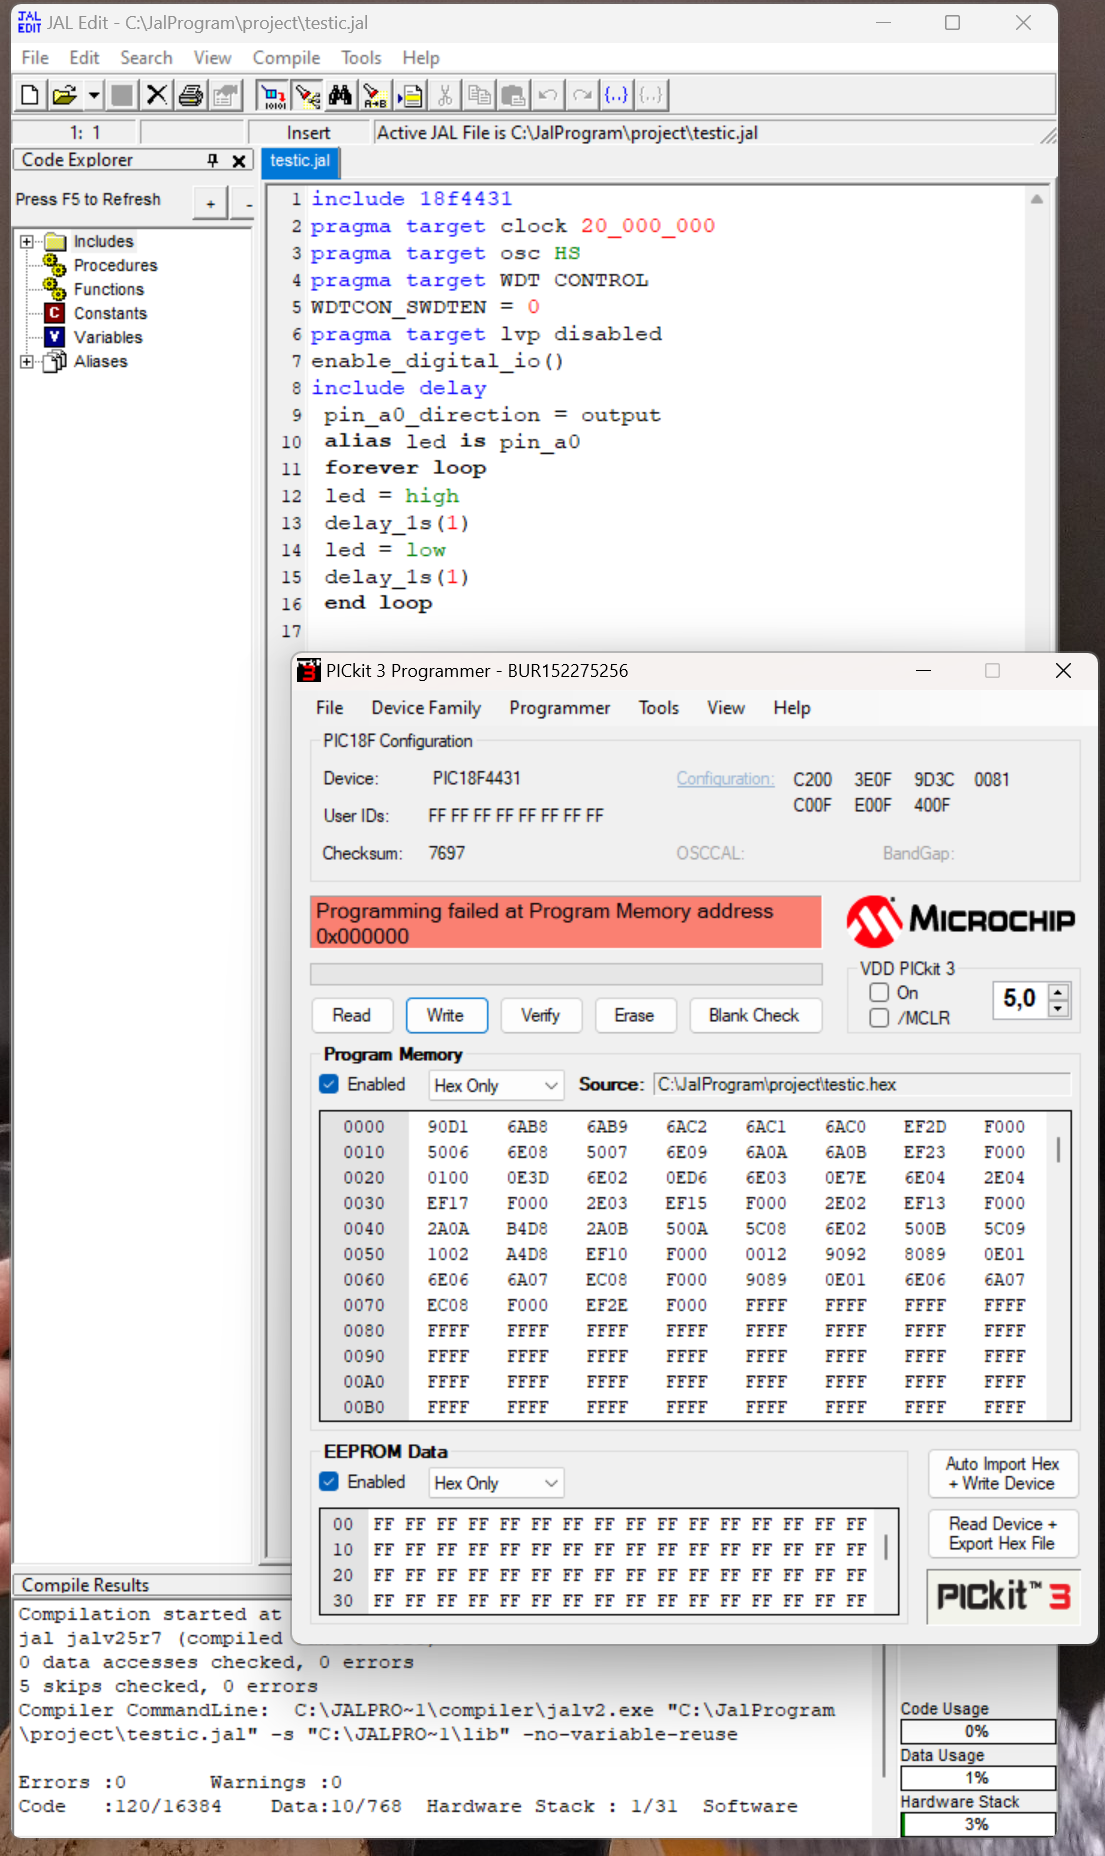1105x1856 pixels.
Task: Click the Configuration link in PICkit 3
Action: coord(725,779)
